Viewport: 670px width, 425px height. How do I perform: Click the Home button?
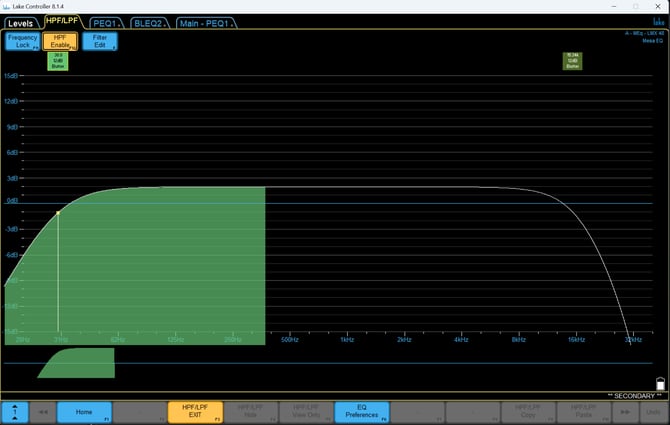coord(84,412)
